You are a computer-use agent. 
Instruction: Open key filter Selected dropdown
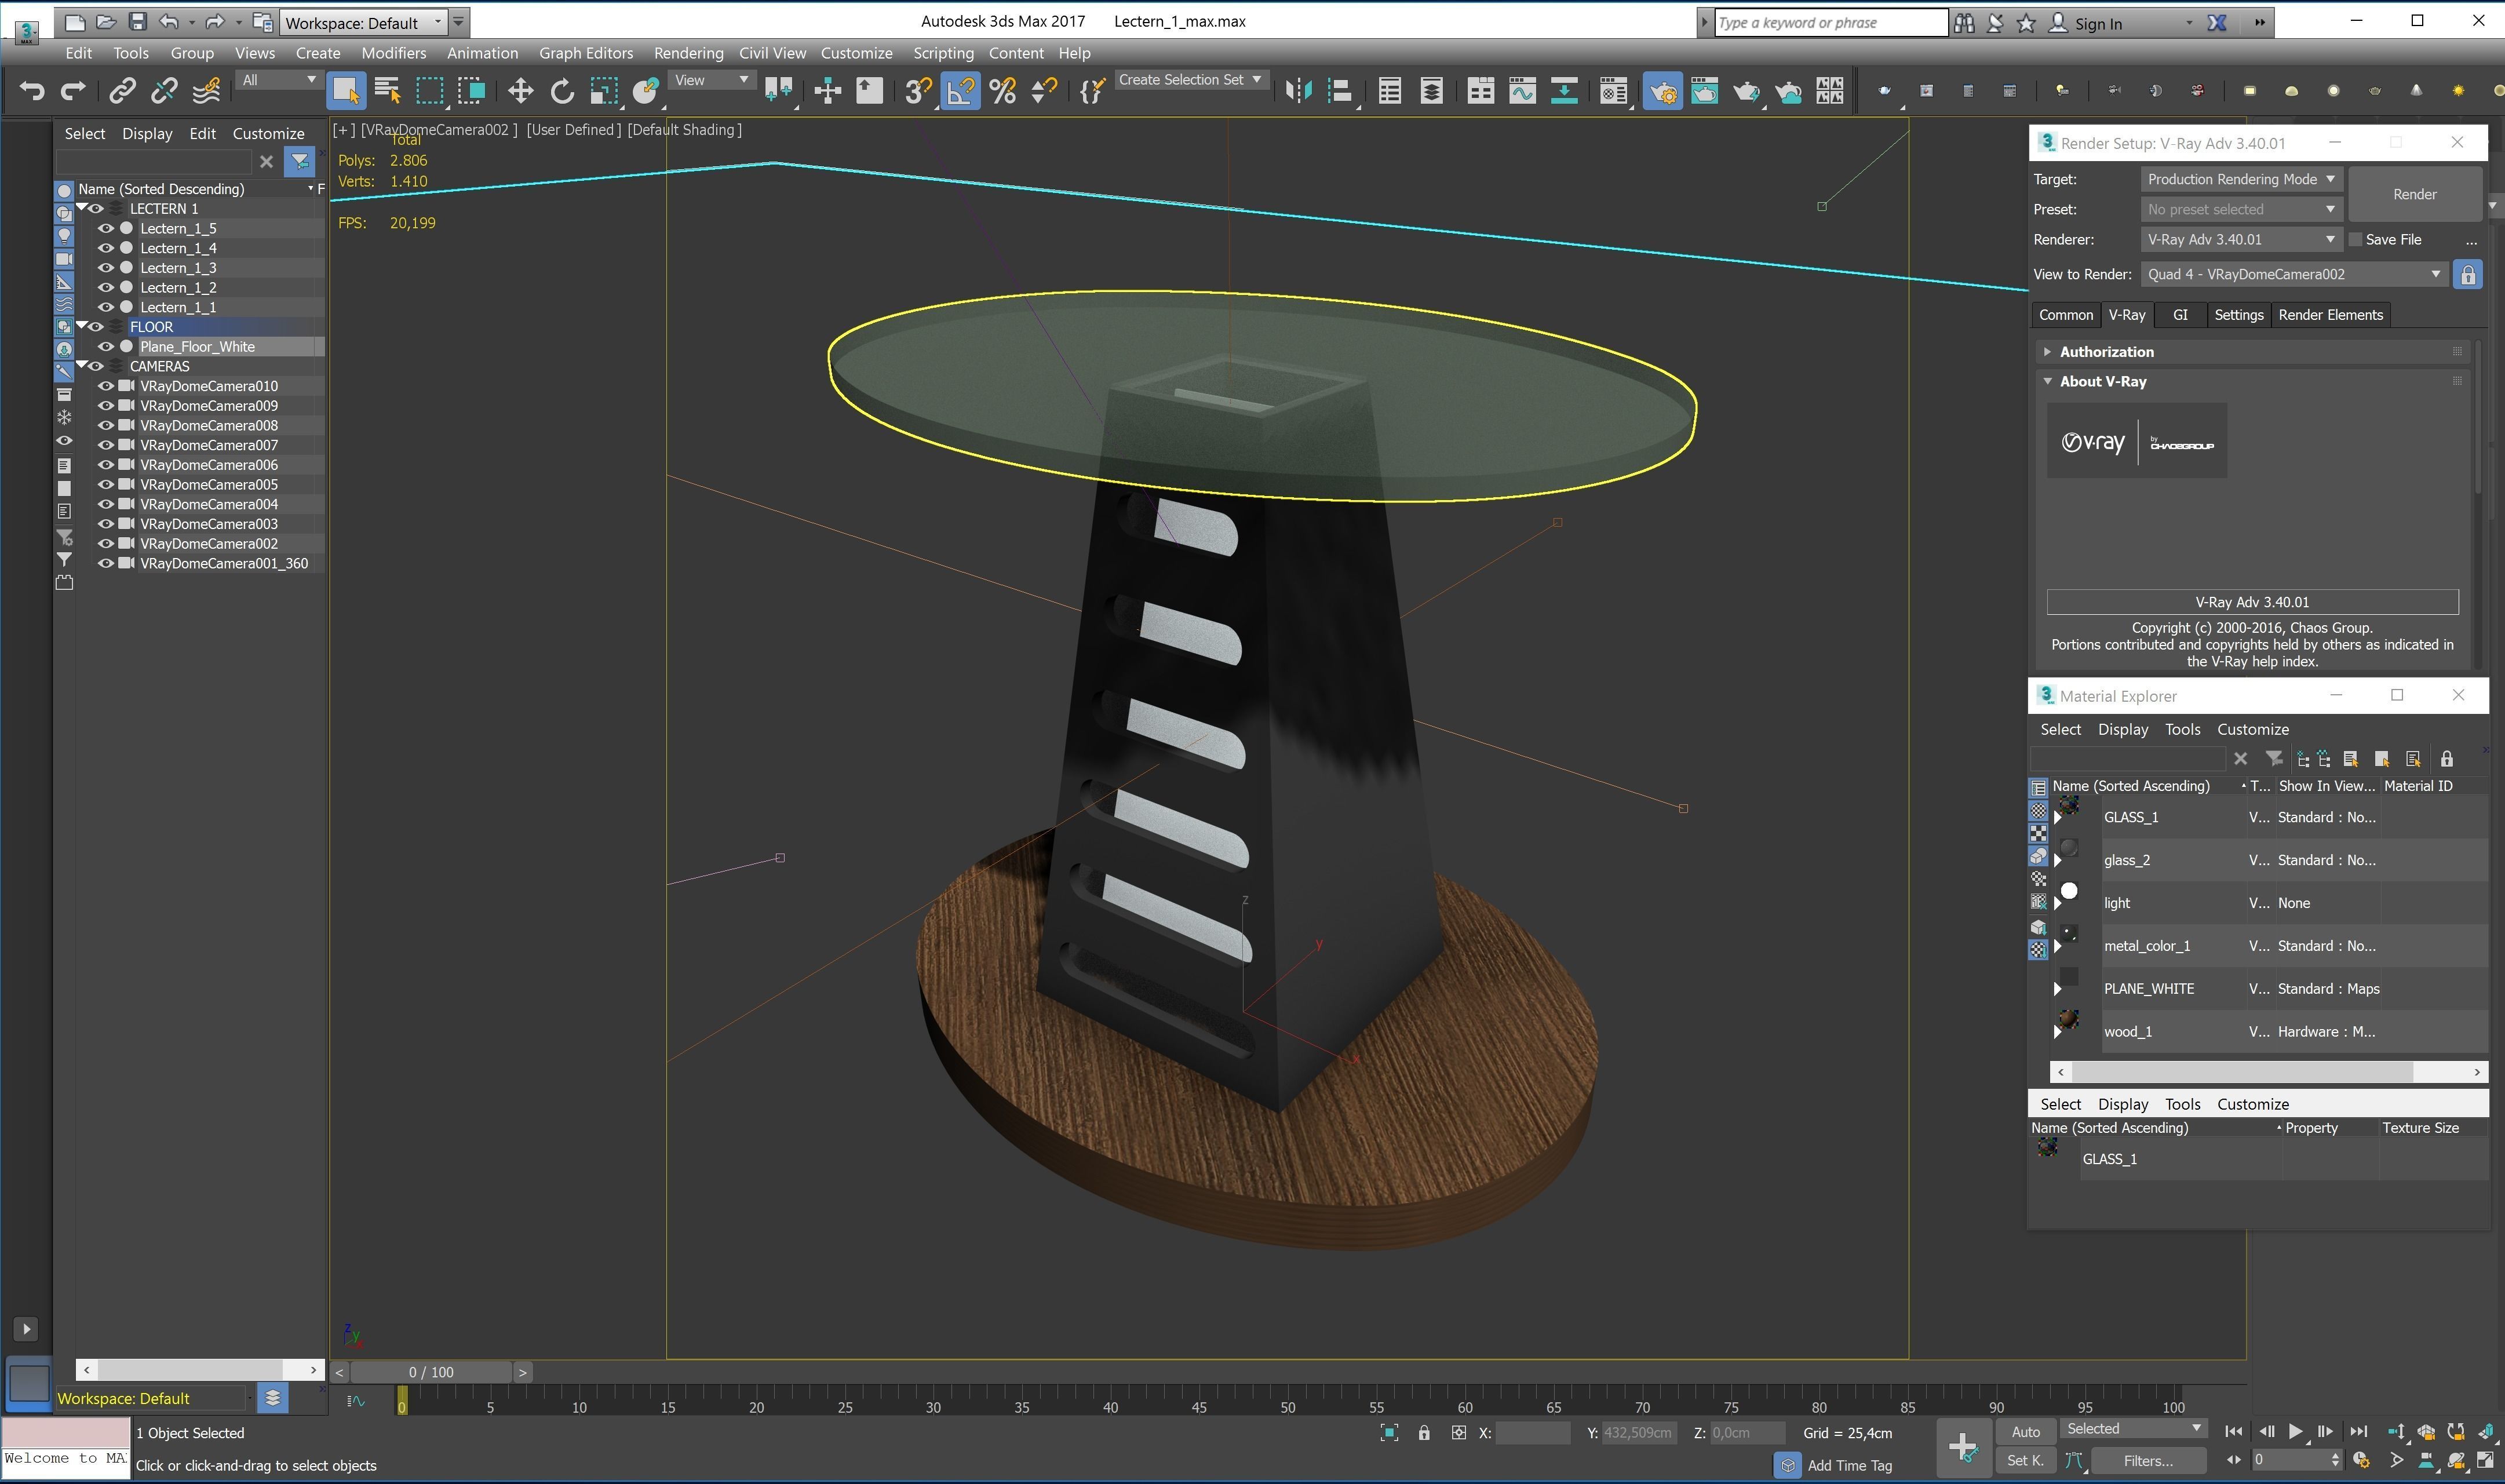[2134, 1429]
